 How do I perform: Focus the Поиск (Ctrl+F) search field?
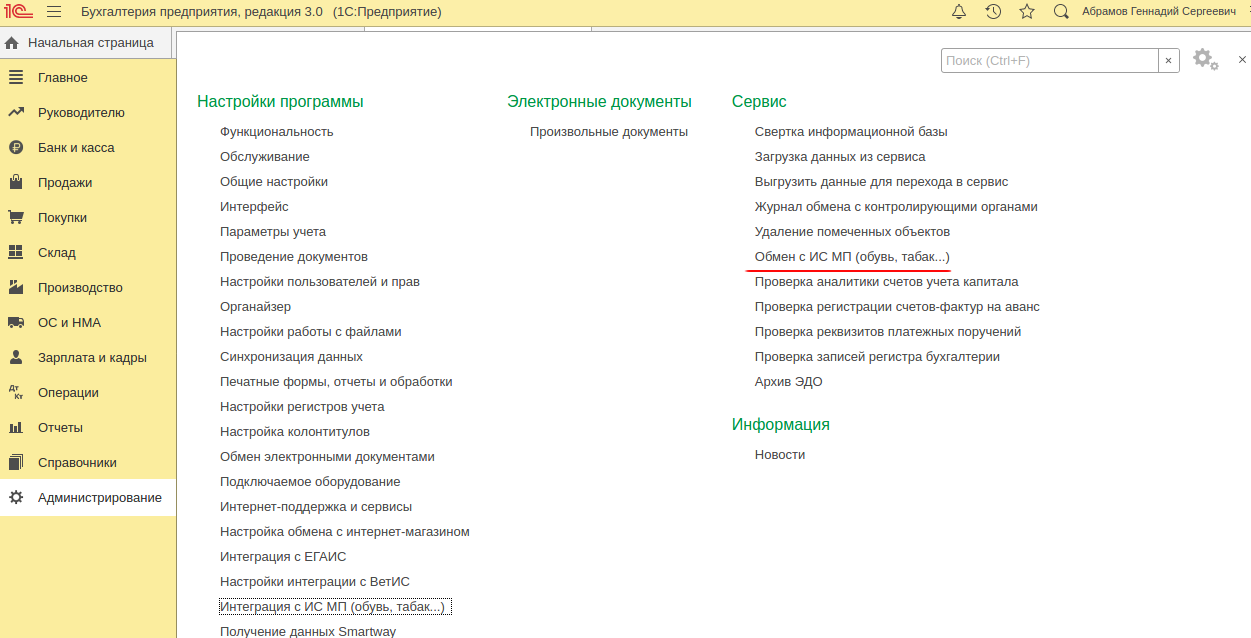[1049, 61]
